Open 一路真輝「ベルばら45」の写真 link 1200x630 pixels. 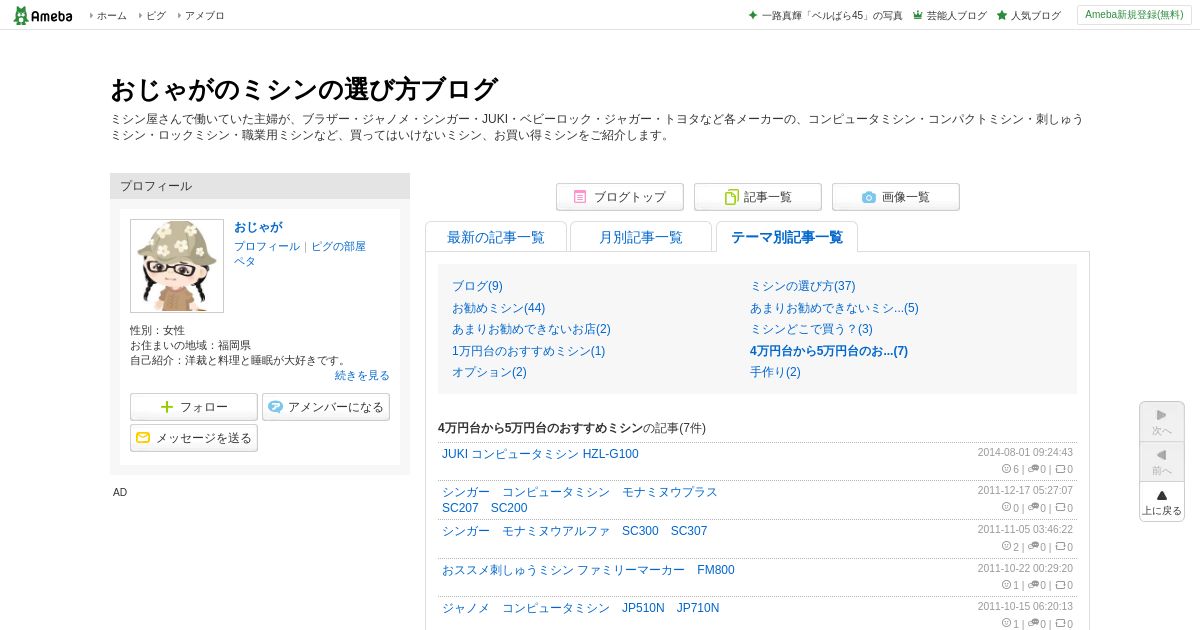pyautogui.click(x=832, y=16)
